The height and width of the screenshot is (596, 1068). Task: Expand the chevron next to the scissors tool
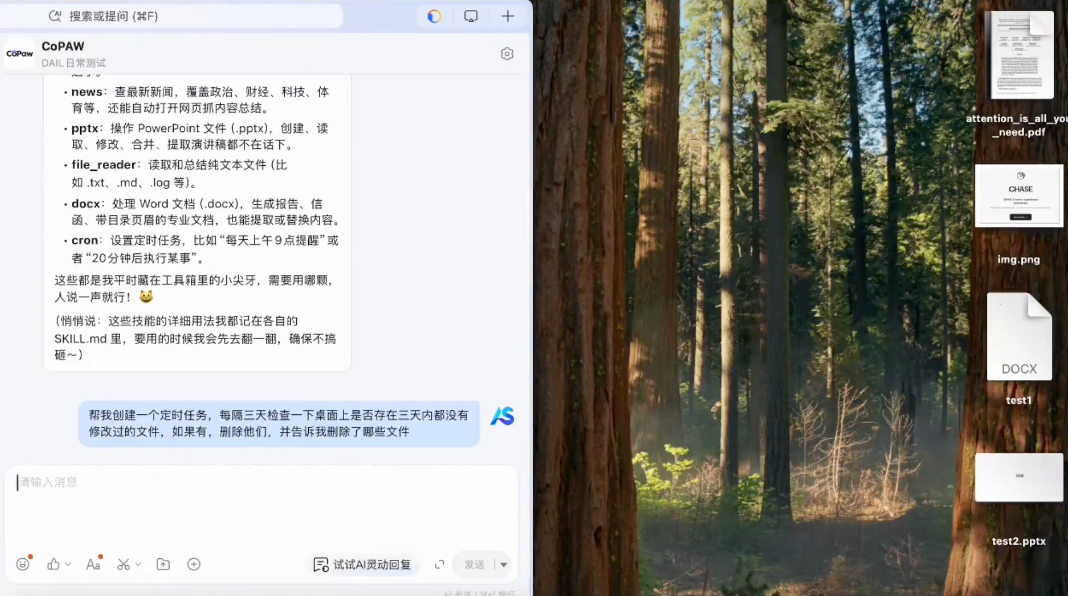click(x=137, y=564)
